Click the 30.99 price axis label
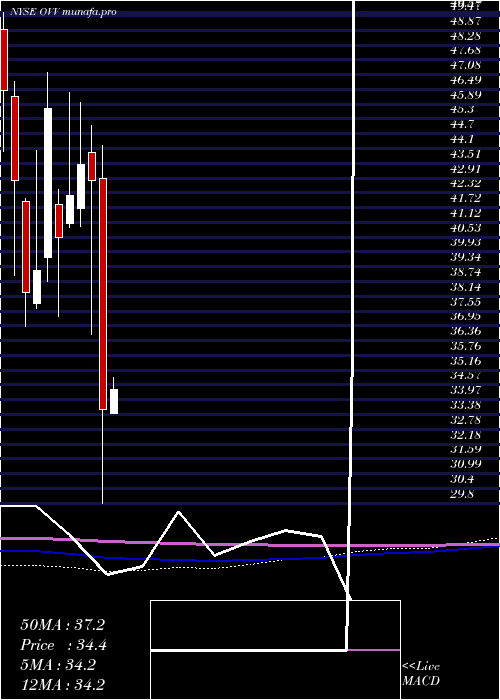Viewport: 500px width, 700px height. (466, 464)
